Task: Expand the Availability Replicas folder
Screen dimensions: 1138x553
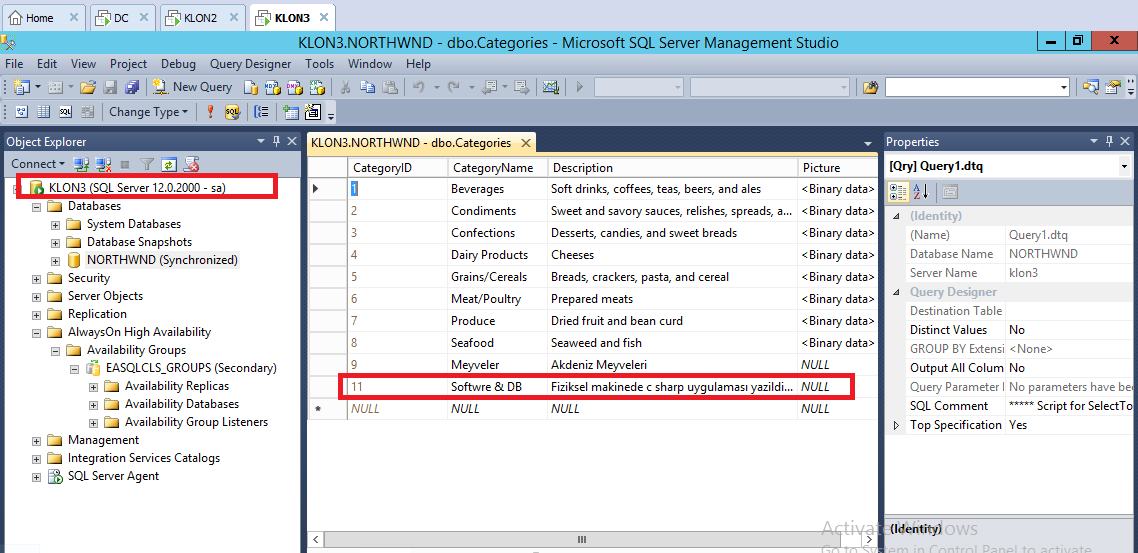Action: click(x=94, y=386)
